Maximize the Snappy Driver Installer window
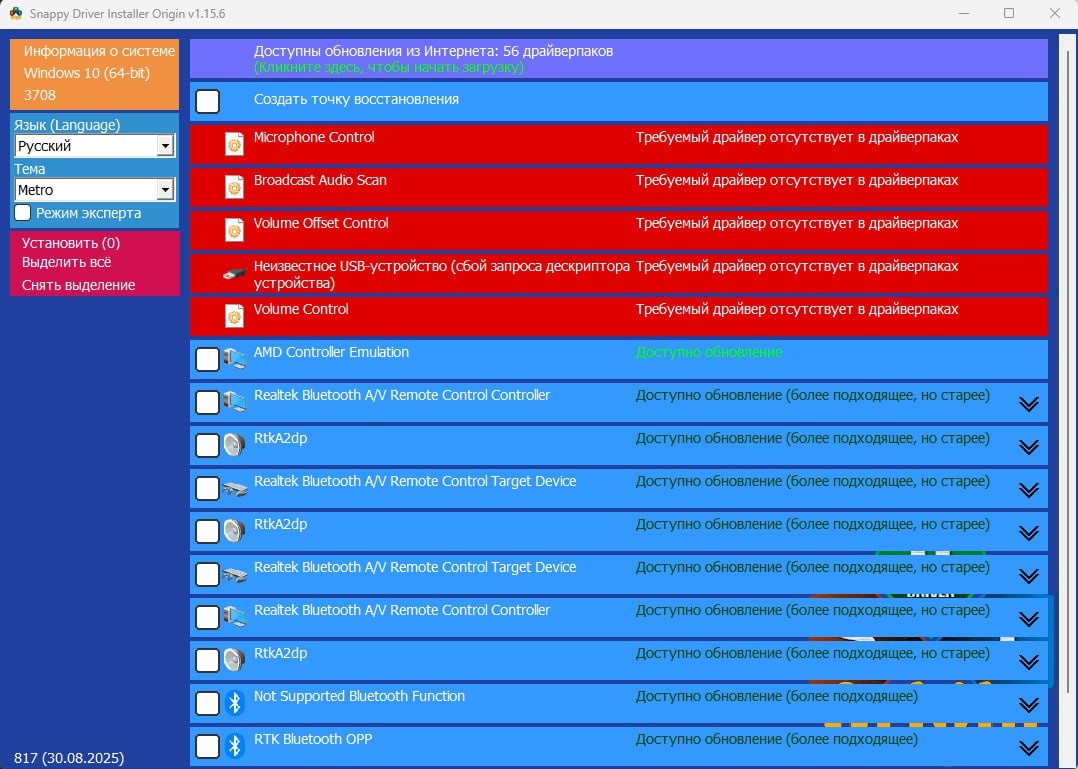 click(1009, 14)
